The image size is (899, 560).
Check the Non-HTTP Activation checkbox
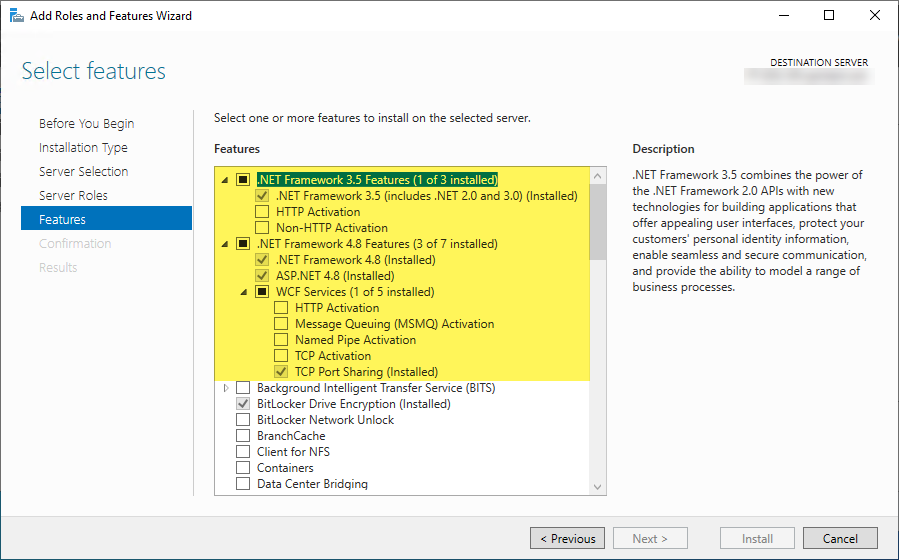(x=262, y=228)
